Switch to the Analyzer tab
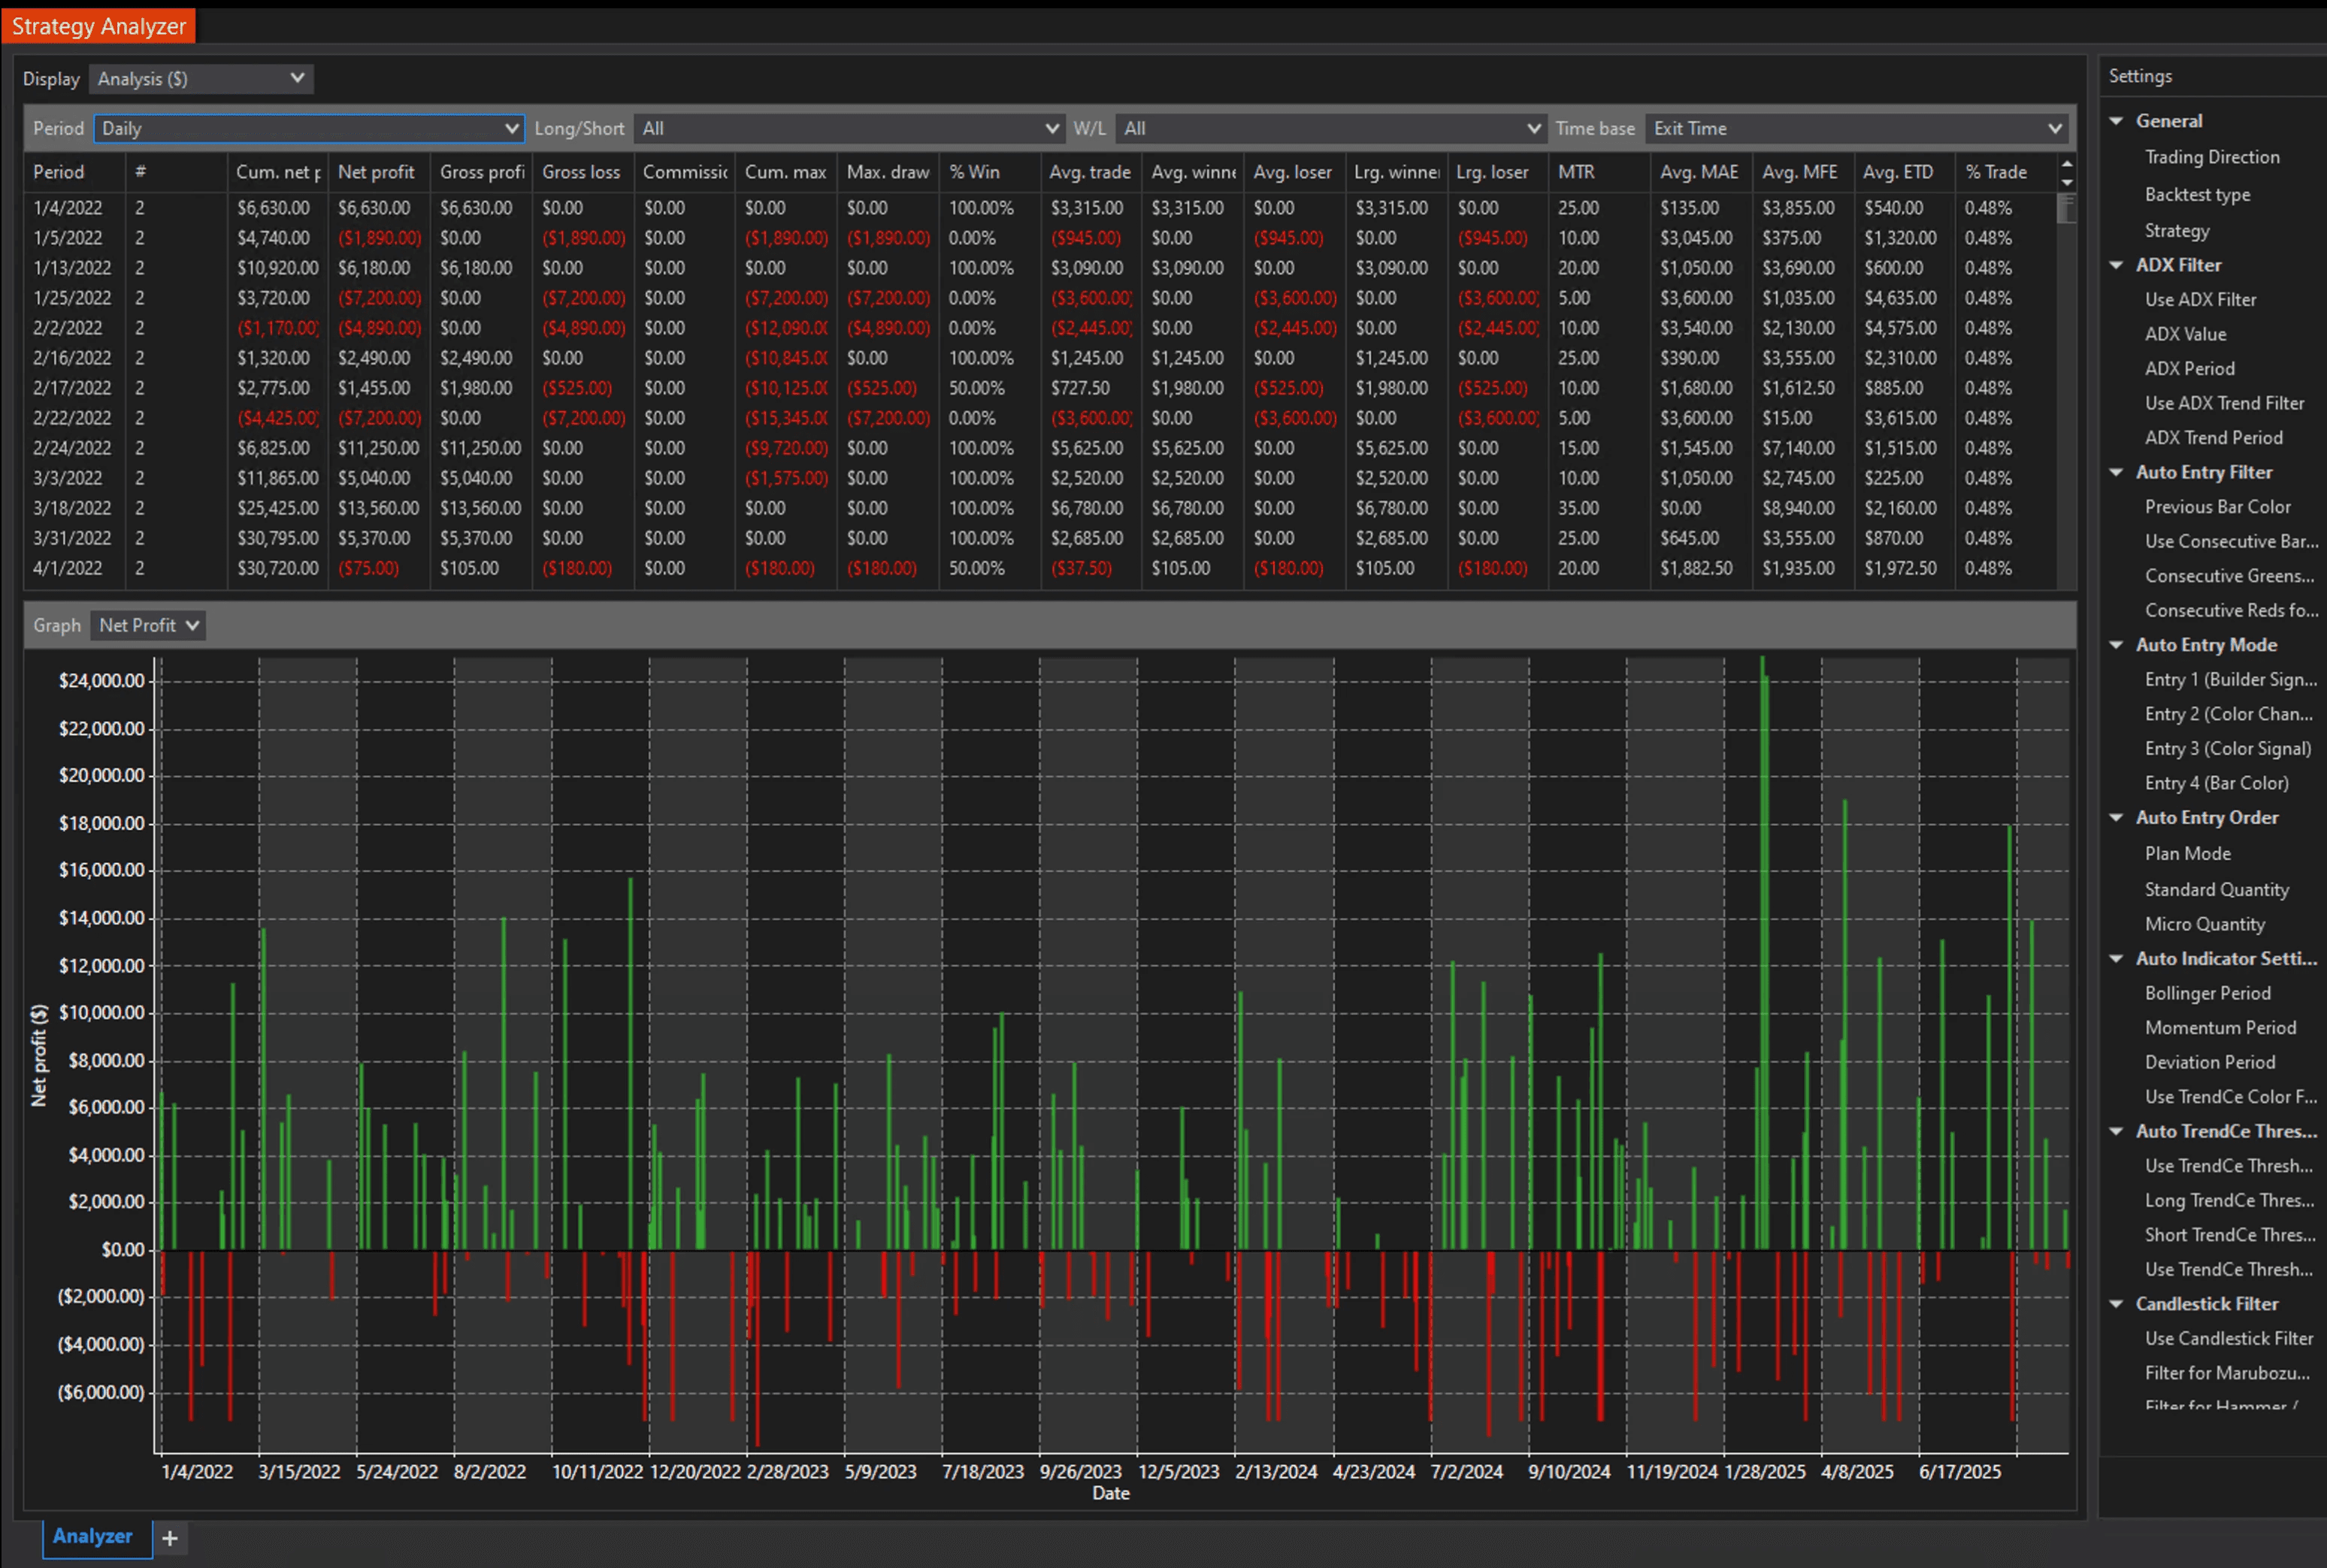Image resolution: width=2327 pixels, height=1568 pixels. pos(93,1536)
